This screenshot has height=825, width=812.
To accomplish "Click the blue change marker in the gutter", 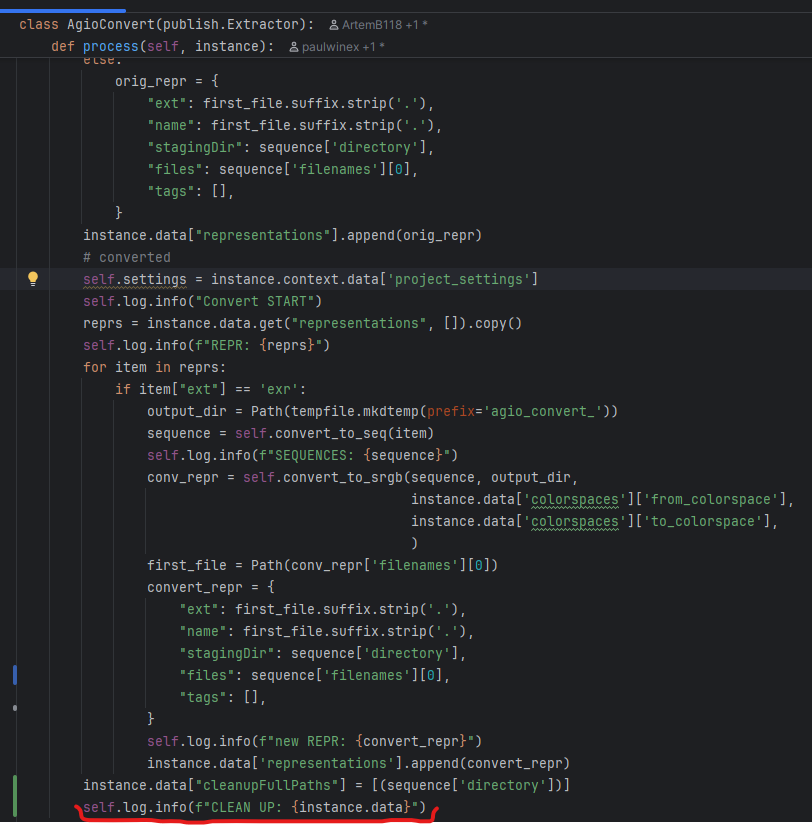I will tap(15, 675).
